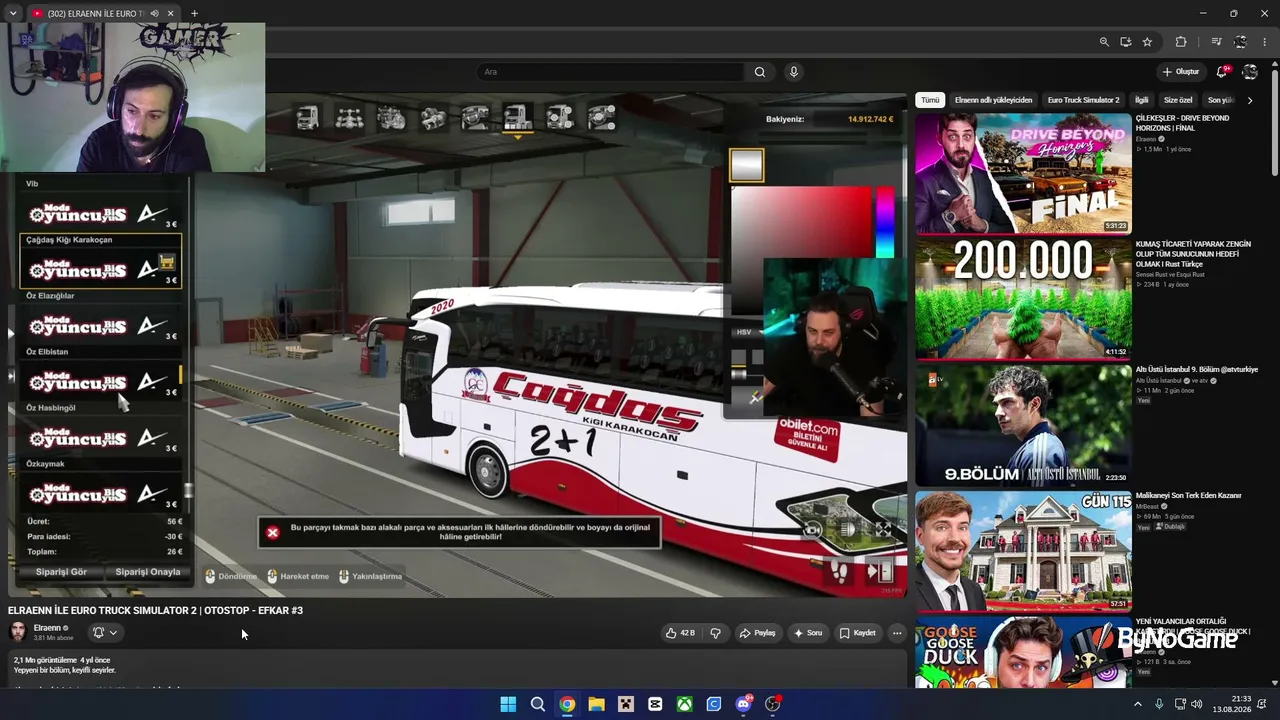Select the 'Özkaymak' skin in the video

101,486
